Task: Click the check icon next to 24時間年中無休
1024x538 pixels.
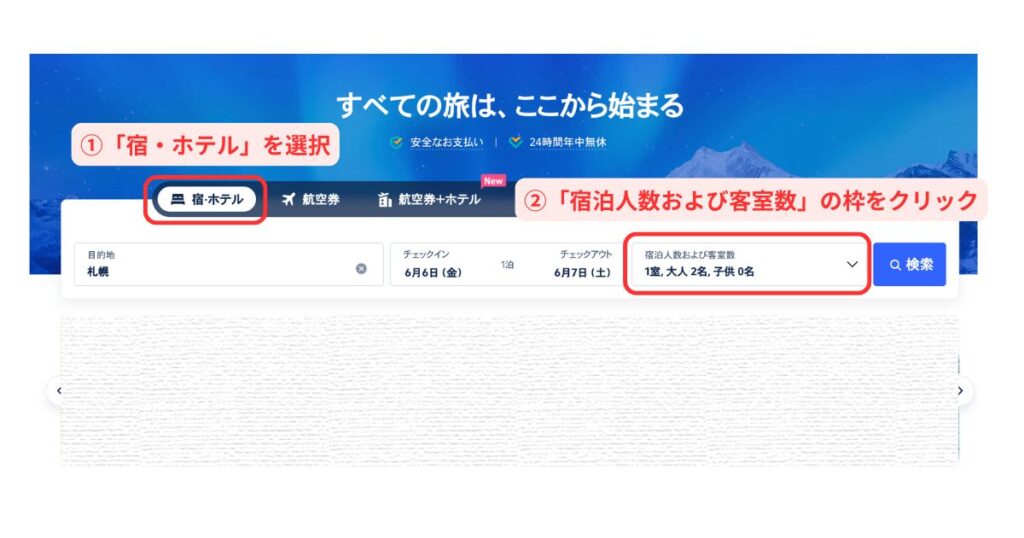Action: point(516,142)
